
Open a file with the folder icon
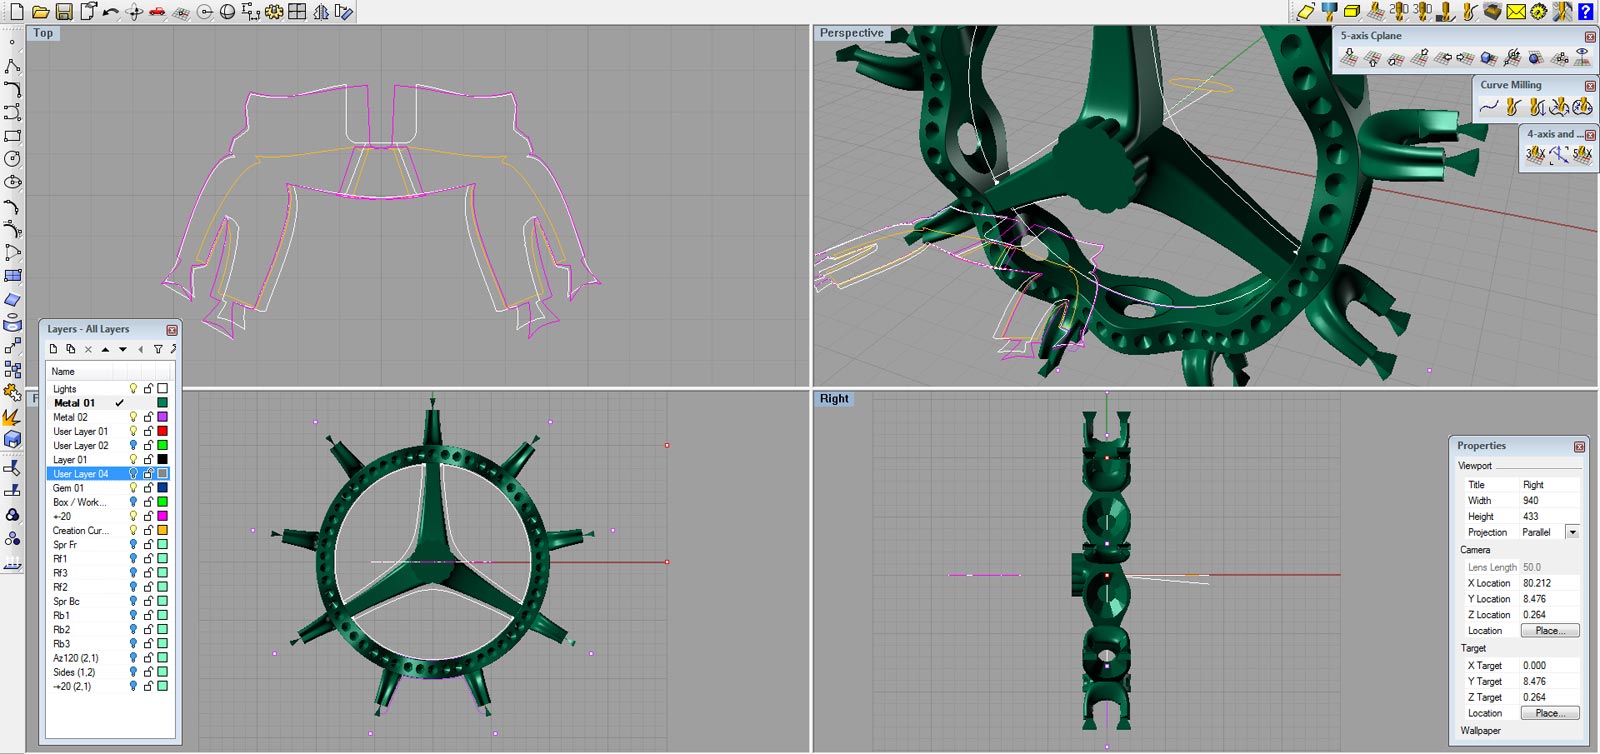click(40, 12)
